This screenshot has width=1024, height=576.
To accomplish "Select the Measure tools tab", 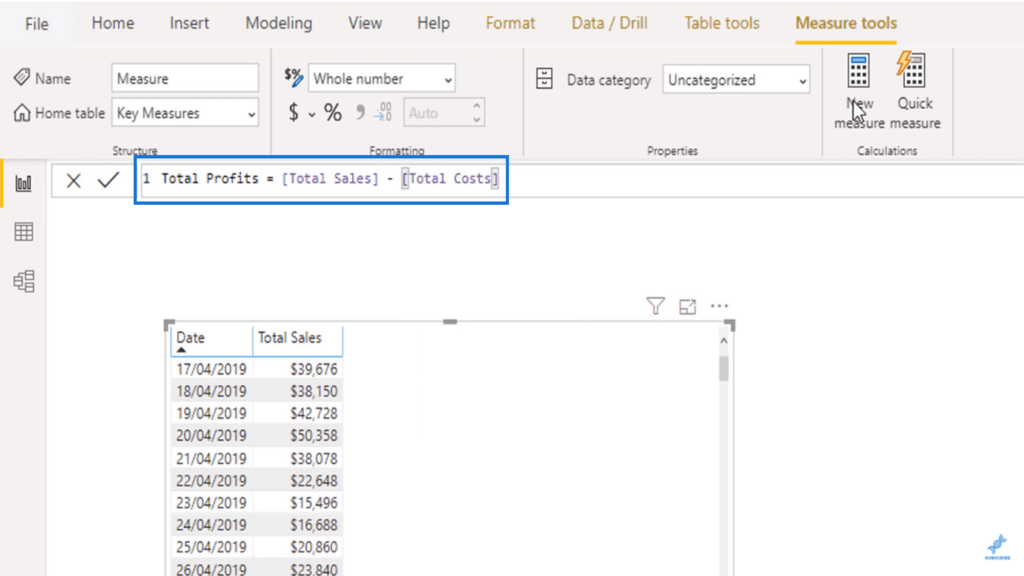I will pyautogui.click(x=846, y=23).
